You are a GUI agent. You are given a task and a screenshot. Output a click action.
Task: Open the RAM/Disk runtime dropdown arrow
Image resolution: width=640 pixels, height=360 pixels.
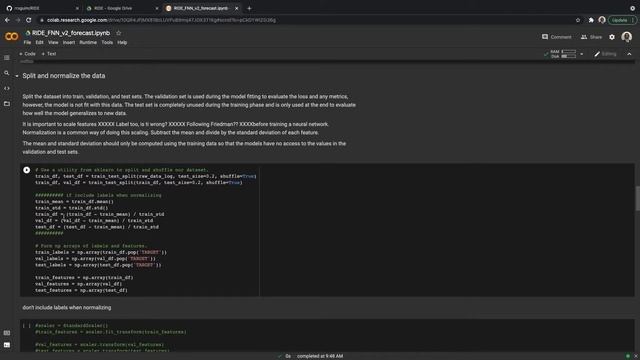pos(582,54)
